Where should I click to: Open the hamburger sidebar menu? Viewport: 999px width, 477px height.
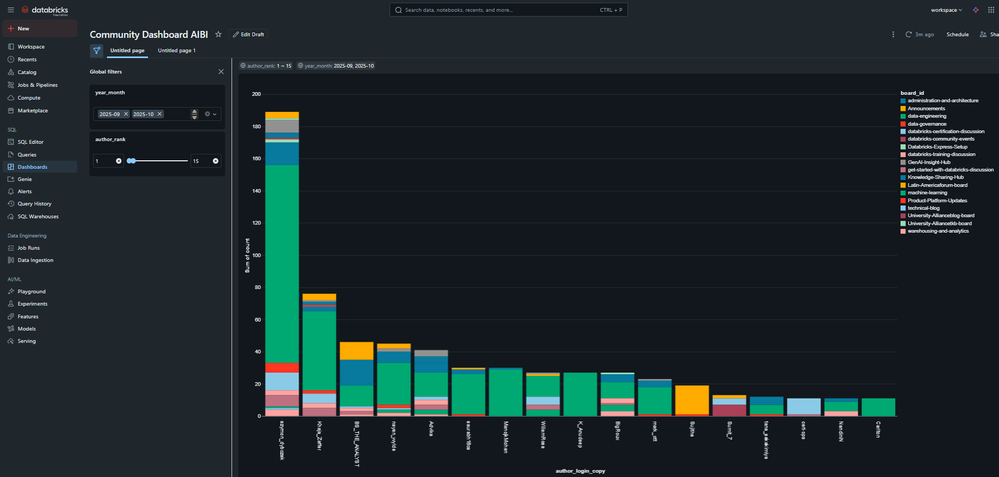pyautogui.click(x=10, y=10)
